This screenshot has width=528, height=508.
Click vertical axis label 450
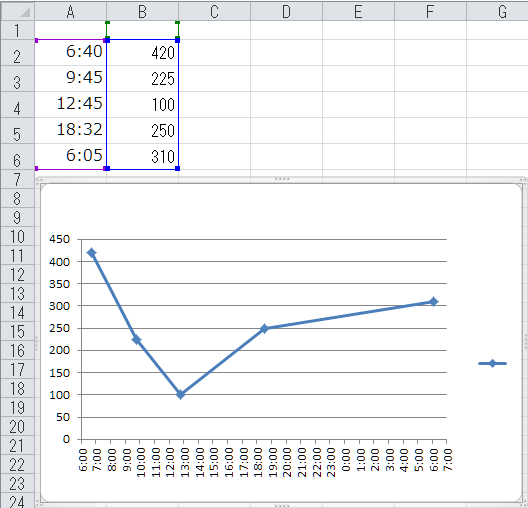(59, 239)
